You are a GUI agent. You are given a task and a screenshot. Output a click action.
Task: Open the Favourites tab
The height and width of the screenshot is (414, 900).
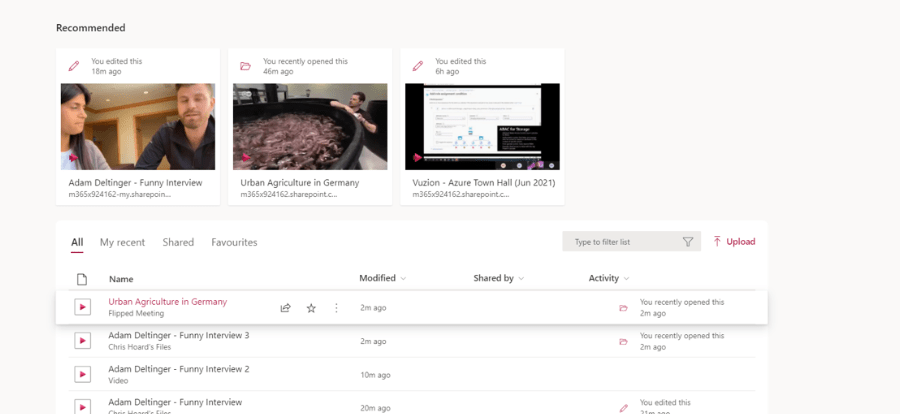234,242
